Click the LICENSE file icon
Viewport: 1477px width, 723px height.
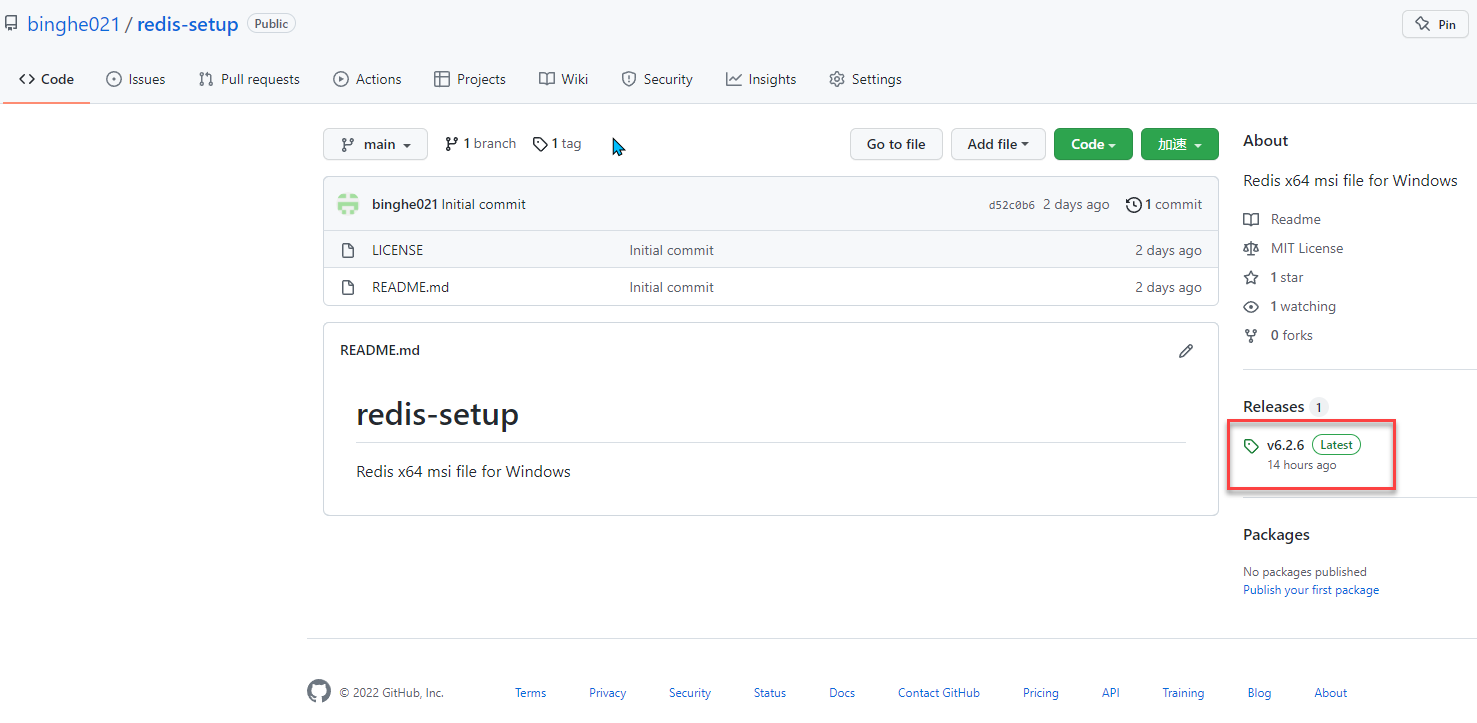(x=348, y=250)
